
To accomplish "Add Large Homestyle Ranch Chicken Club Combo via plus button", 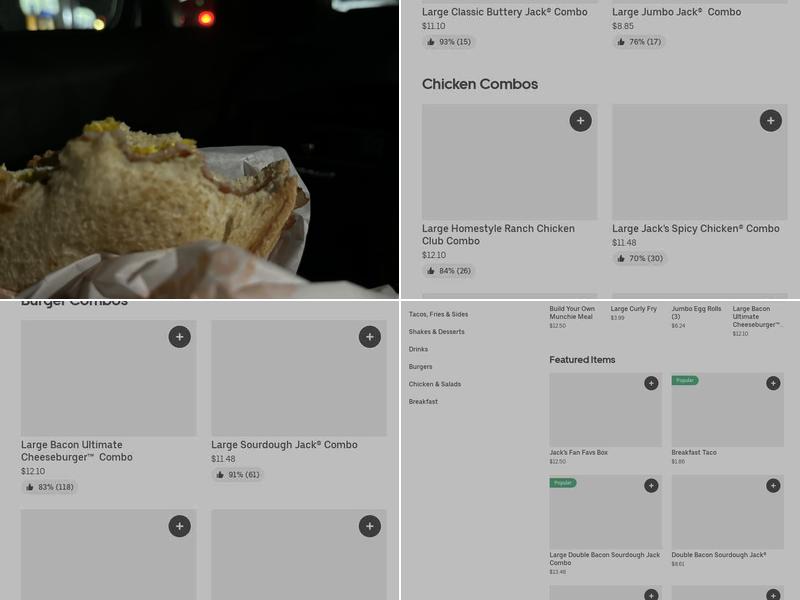I will (580, 121).
